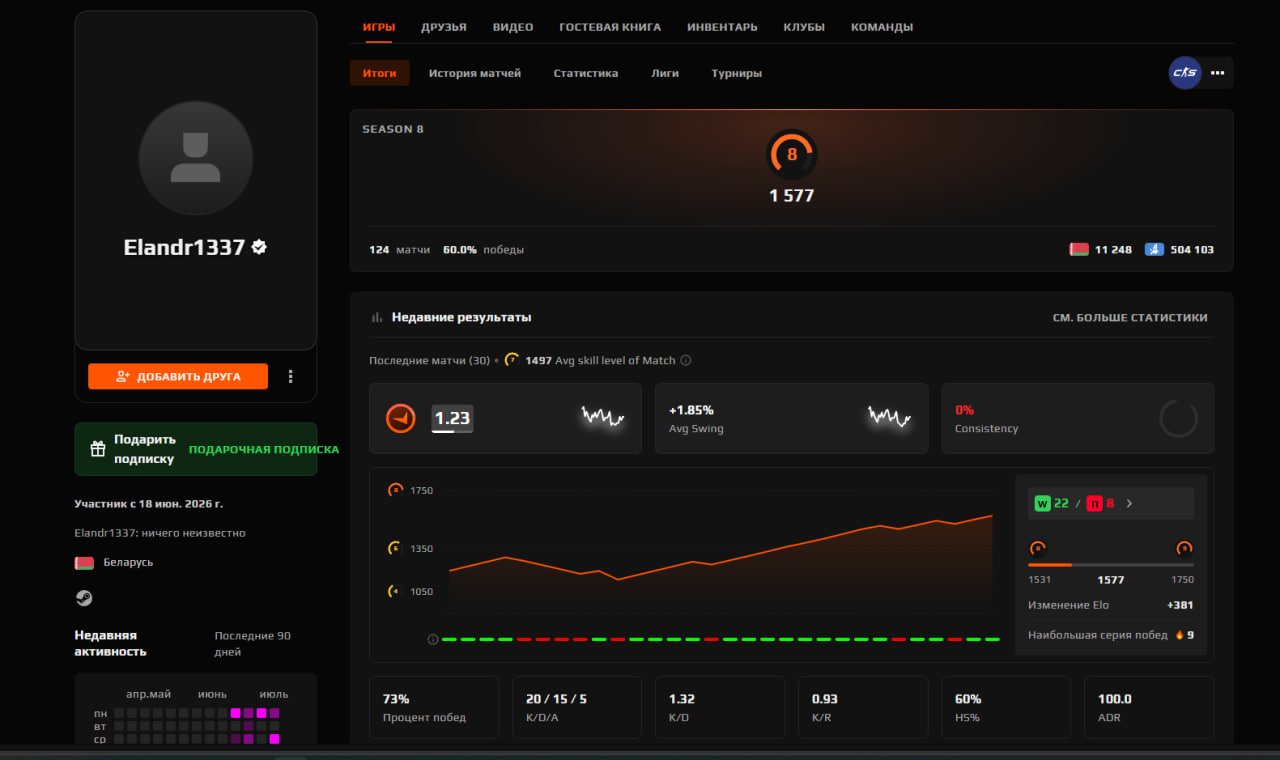1280x760 pixels.
Task: Click the Последние 90 дней label
Action: point(253,643)
